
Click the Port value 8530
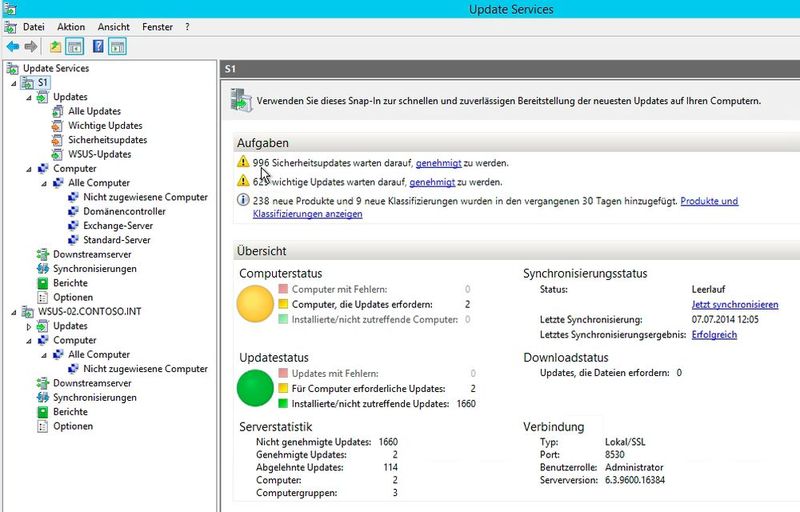[x=614, y=454]
